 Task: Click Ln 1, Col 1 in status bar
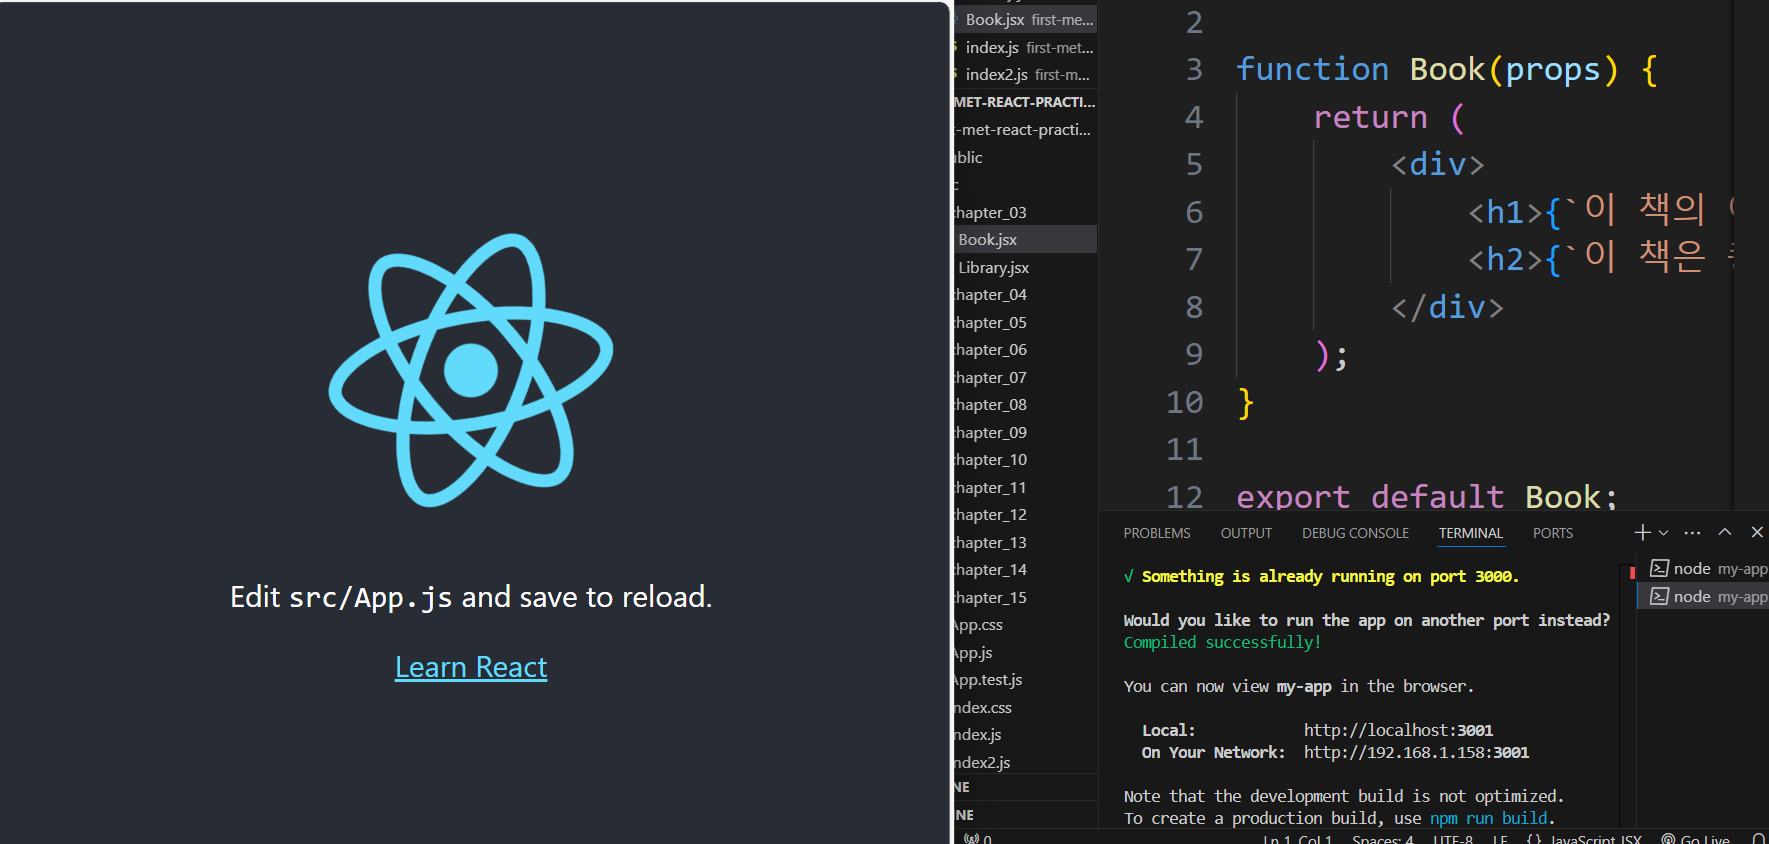(x=1297, y=839)
